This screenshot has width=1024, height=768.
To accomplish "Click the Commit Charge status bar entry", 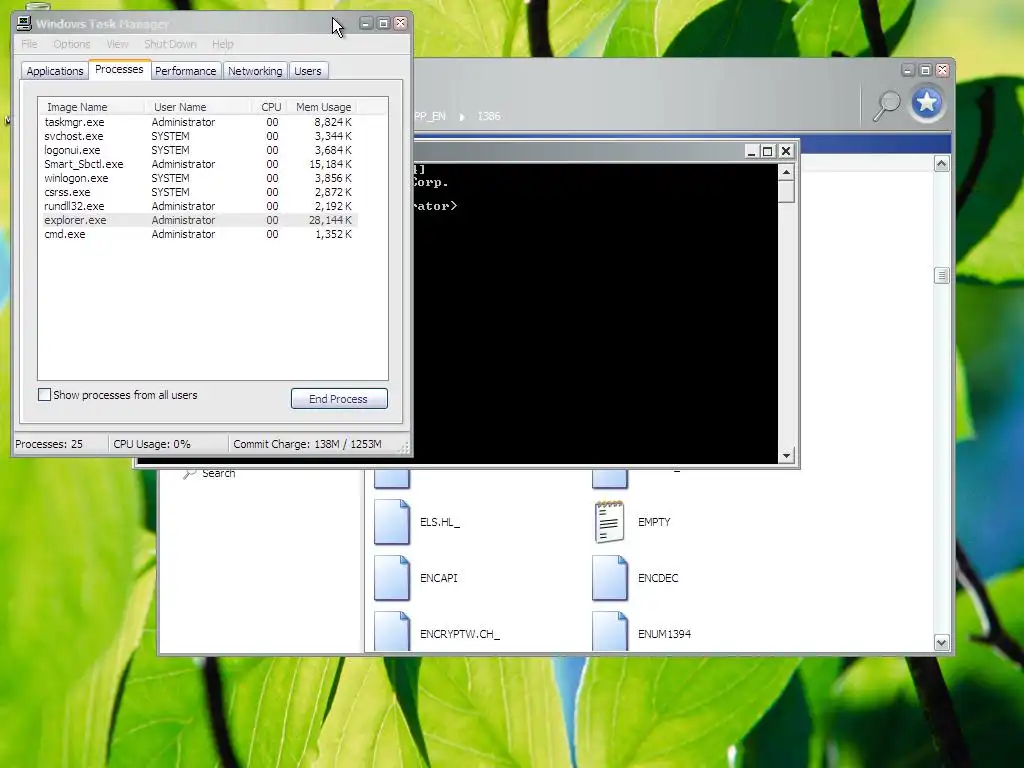I will 307,444.
